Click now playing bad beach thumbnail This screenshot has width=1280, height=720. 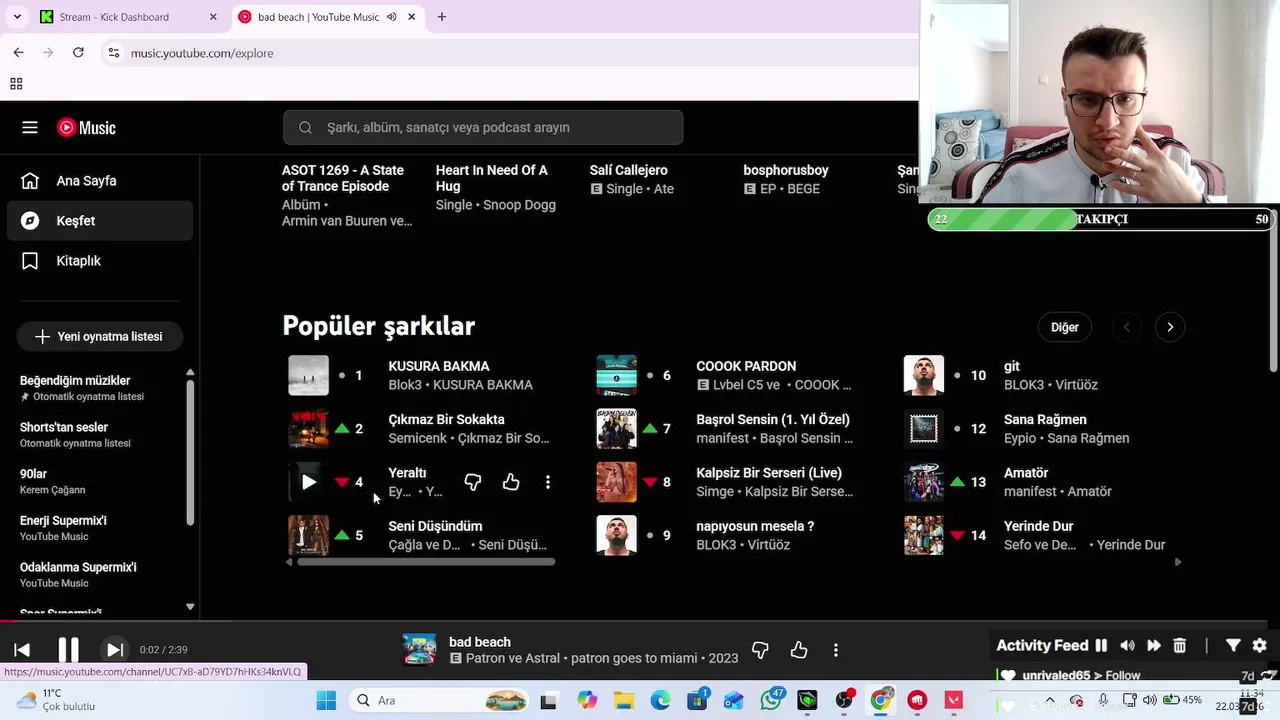[x=419, y=650]
